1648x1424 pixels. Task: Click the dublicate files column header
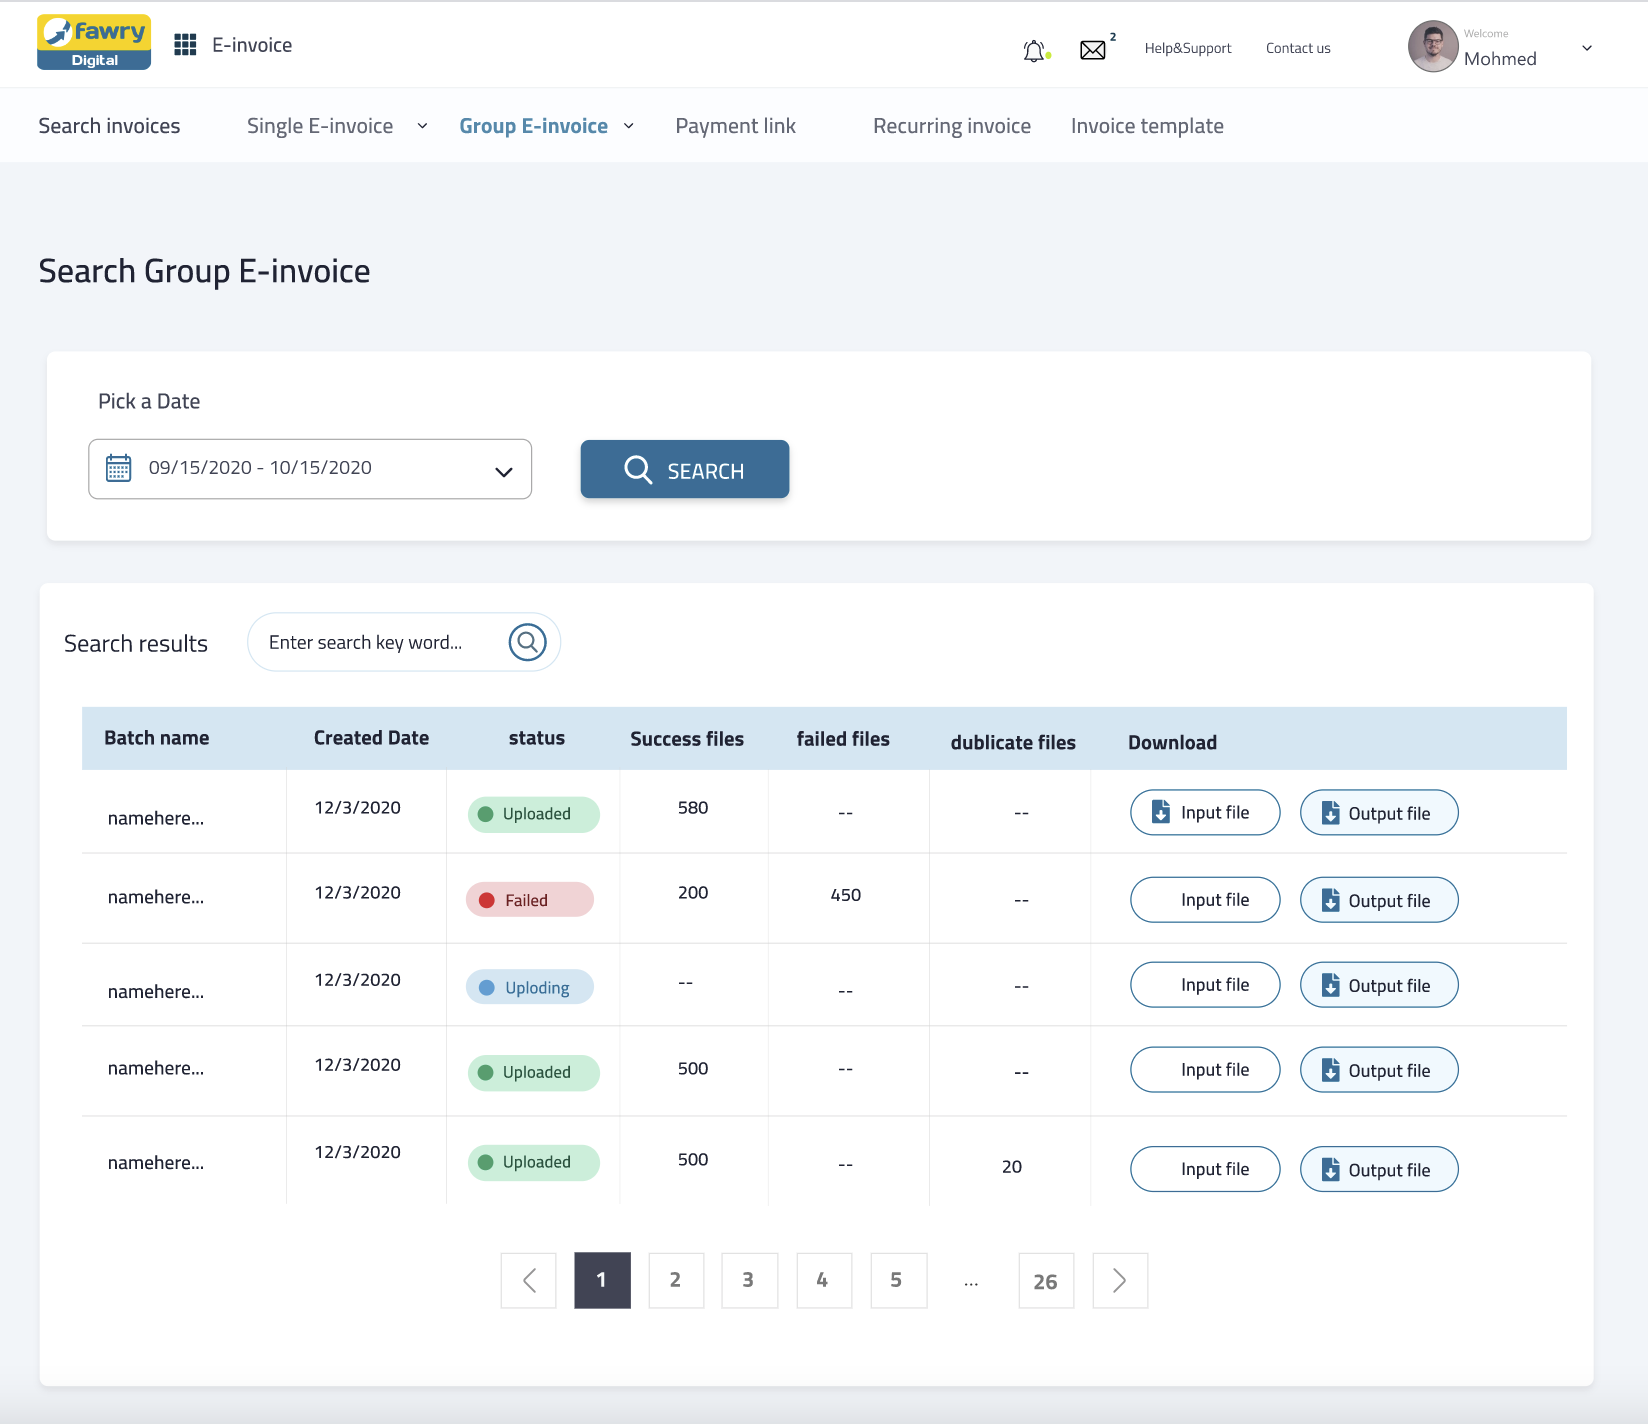coord(1013,742)
